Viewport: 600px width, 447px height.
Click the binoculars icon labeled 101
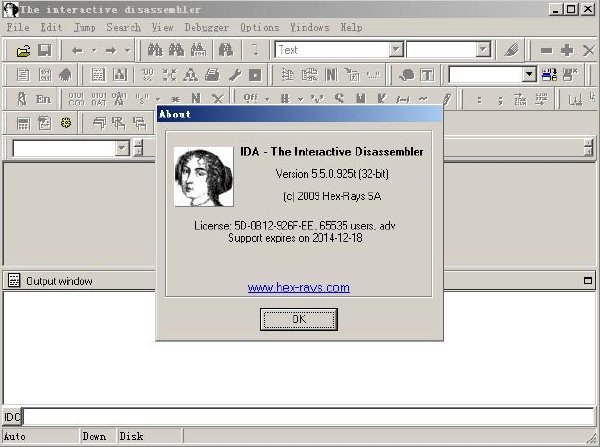pyautogui.click(x=198, y=50)
